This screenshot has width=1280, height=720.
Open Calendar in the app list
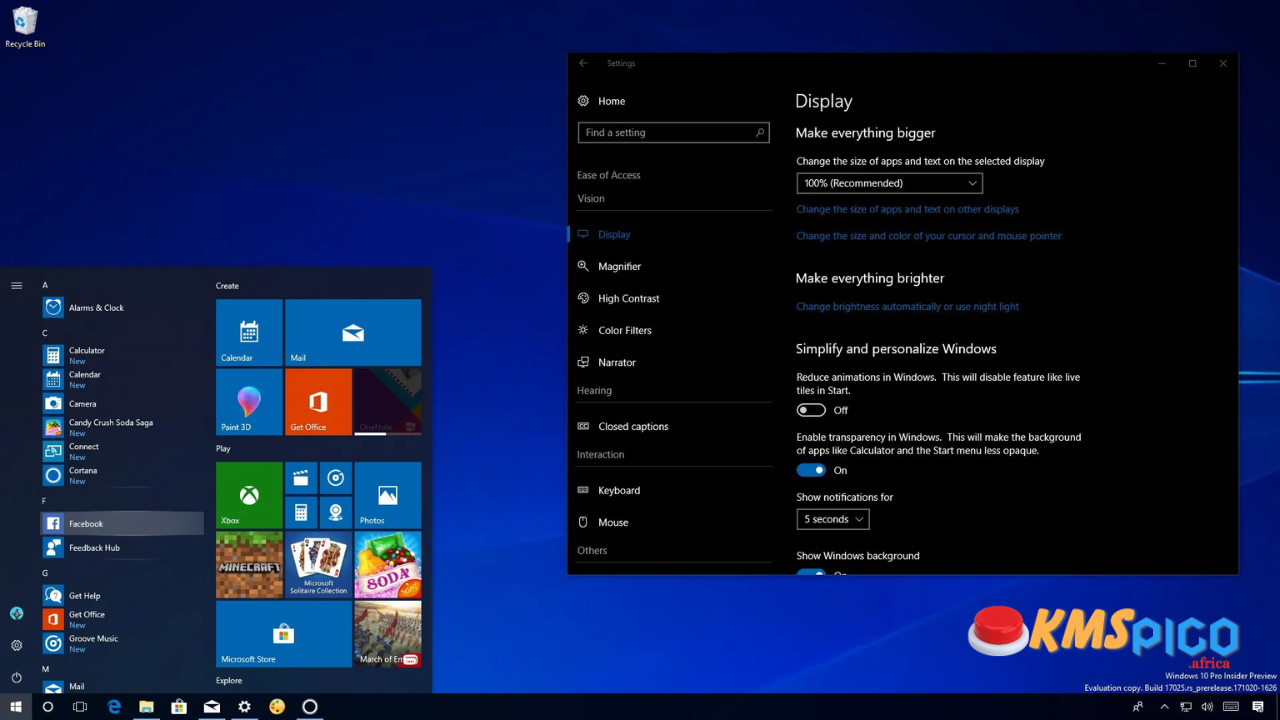click(x=122, y=379)
